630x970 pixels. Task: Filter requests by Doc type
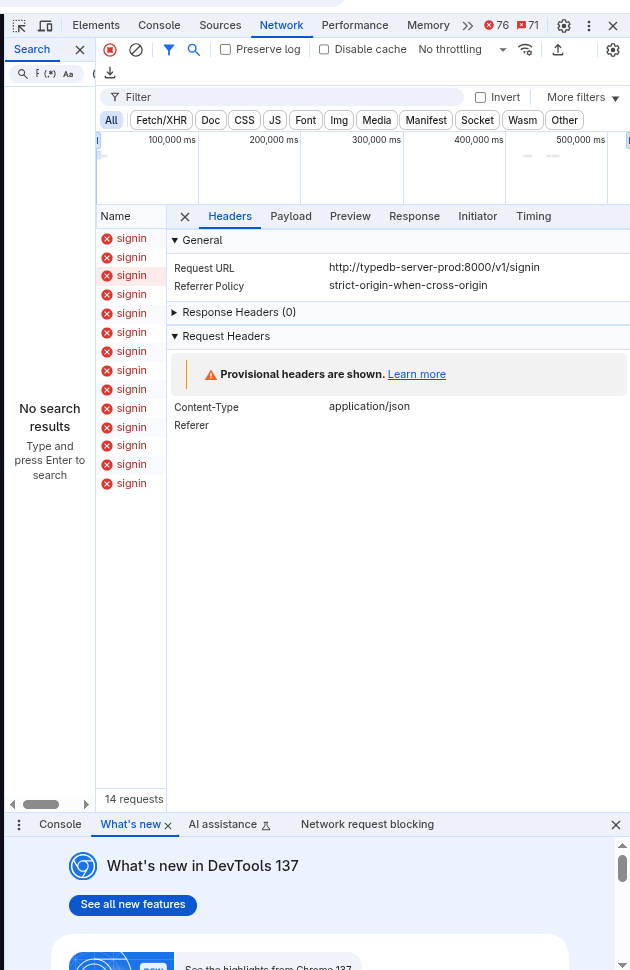[210, 120]
